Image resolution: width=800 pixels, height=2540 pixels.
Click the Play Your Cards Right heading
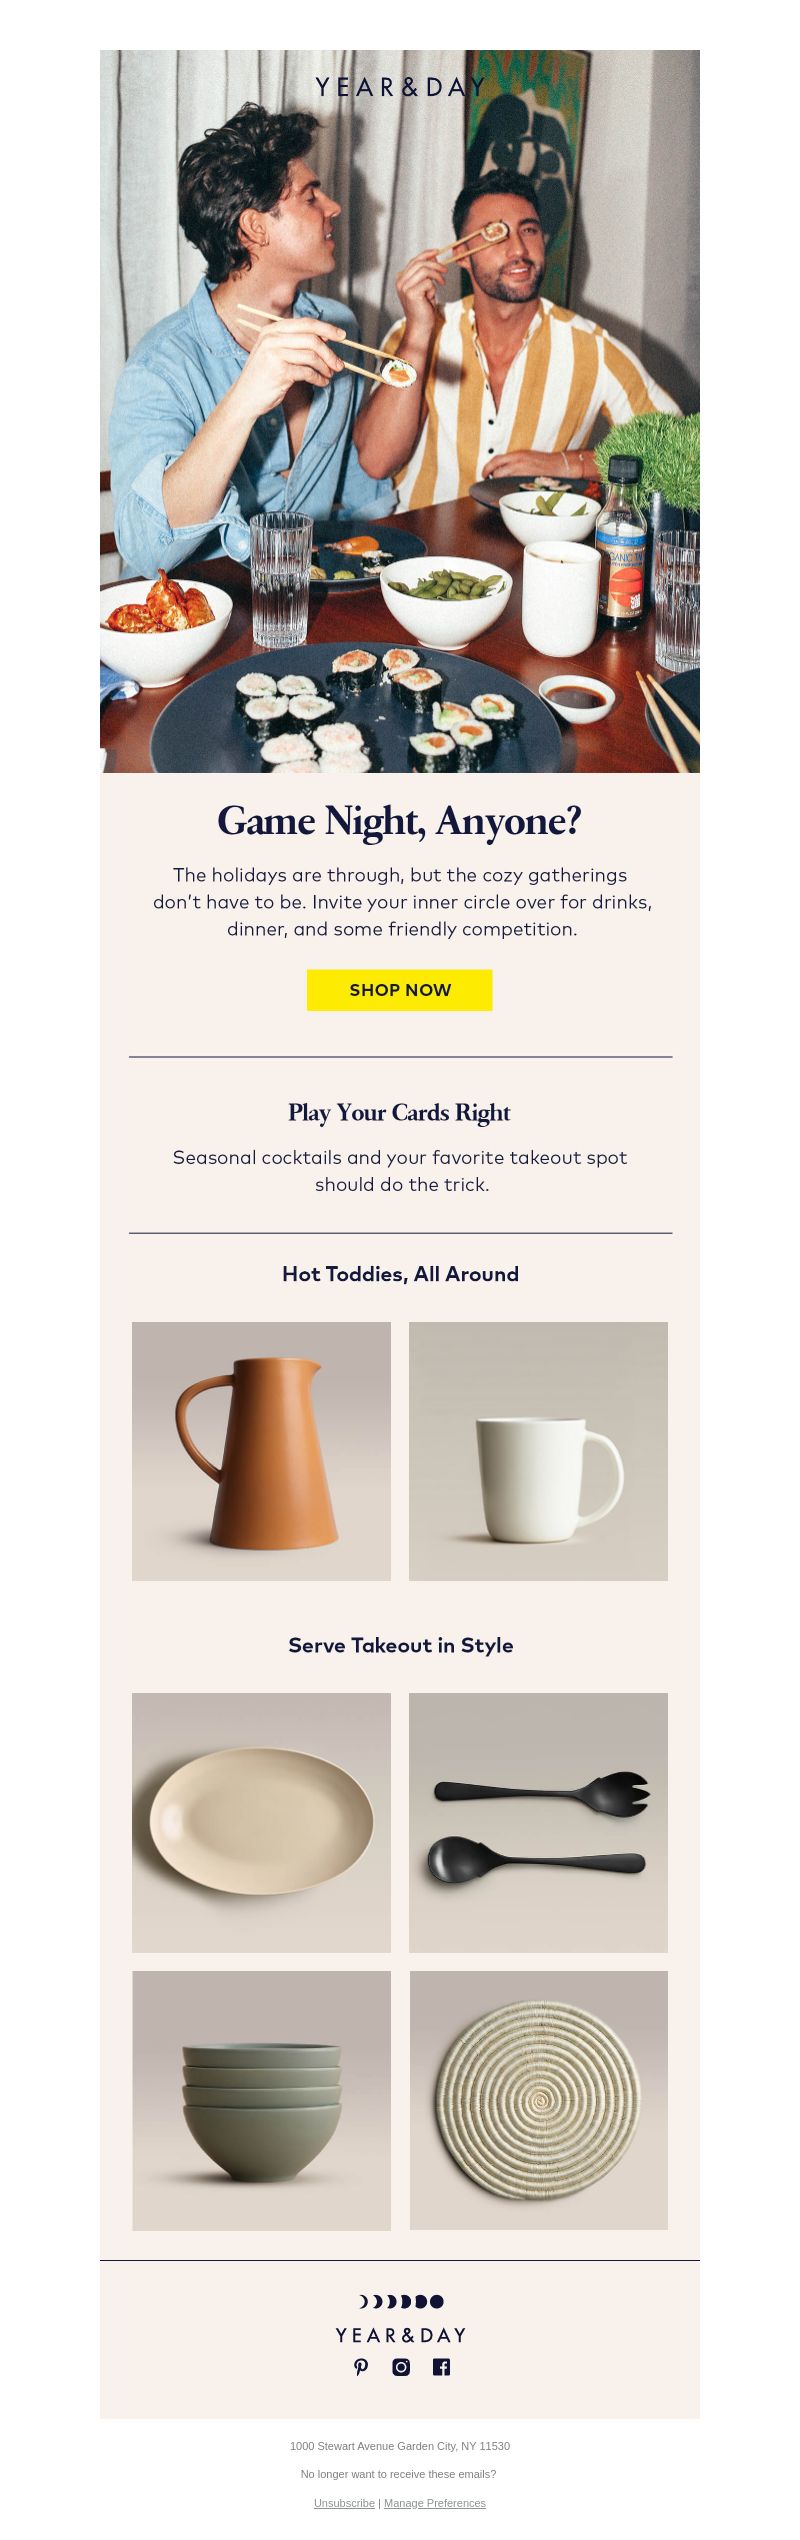pyautogui.click(x=400, y=1113)
